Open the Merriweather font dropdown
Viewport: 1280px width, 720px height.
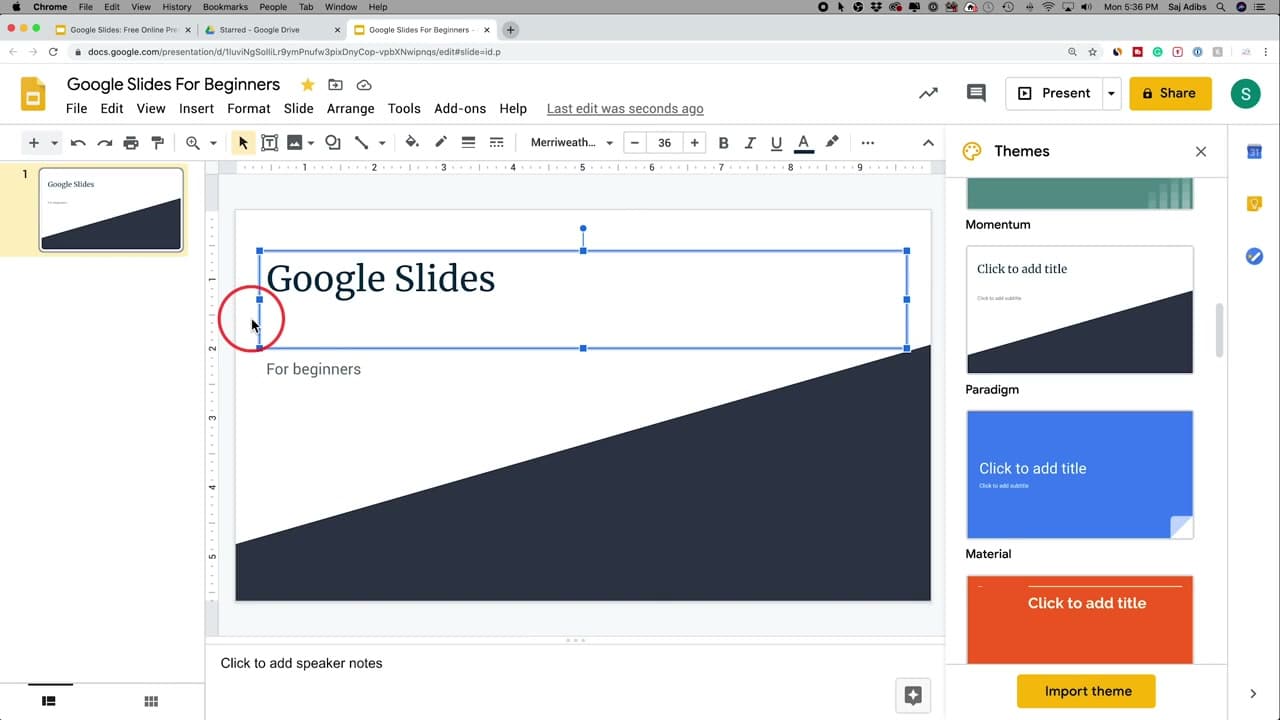pos(571,143)
